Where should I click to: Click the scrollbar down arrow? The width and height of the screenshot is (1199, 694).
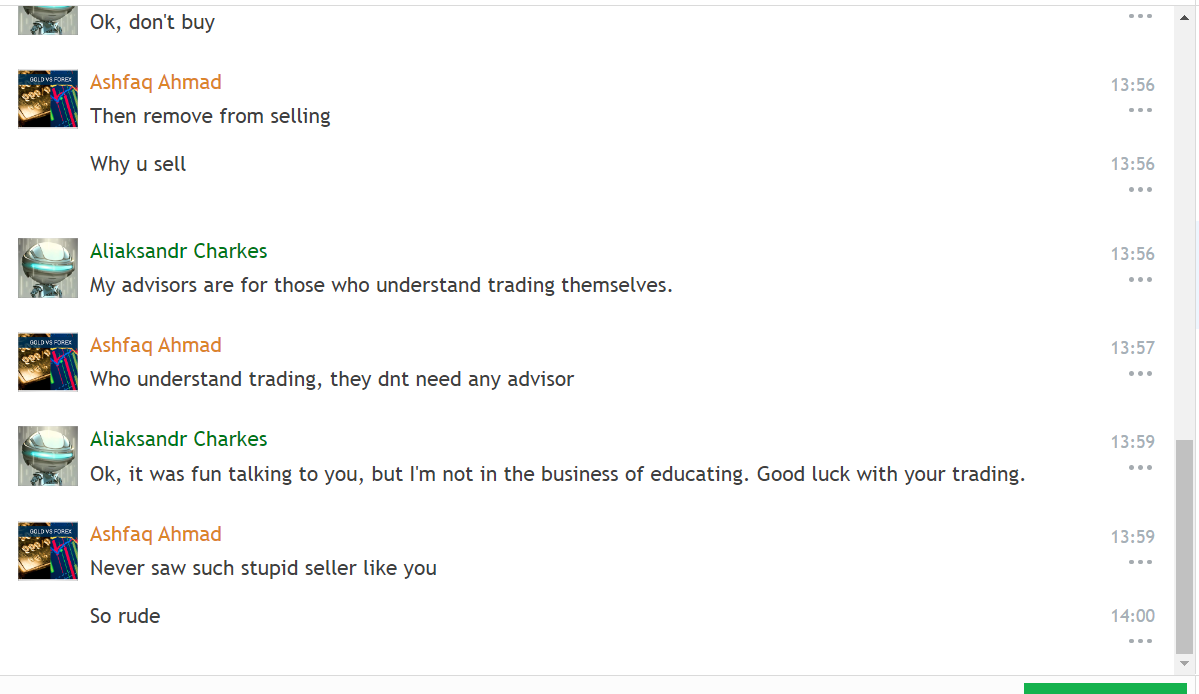(1184, 664)
